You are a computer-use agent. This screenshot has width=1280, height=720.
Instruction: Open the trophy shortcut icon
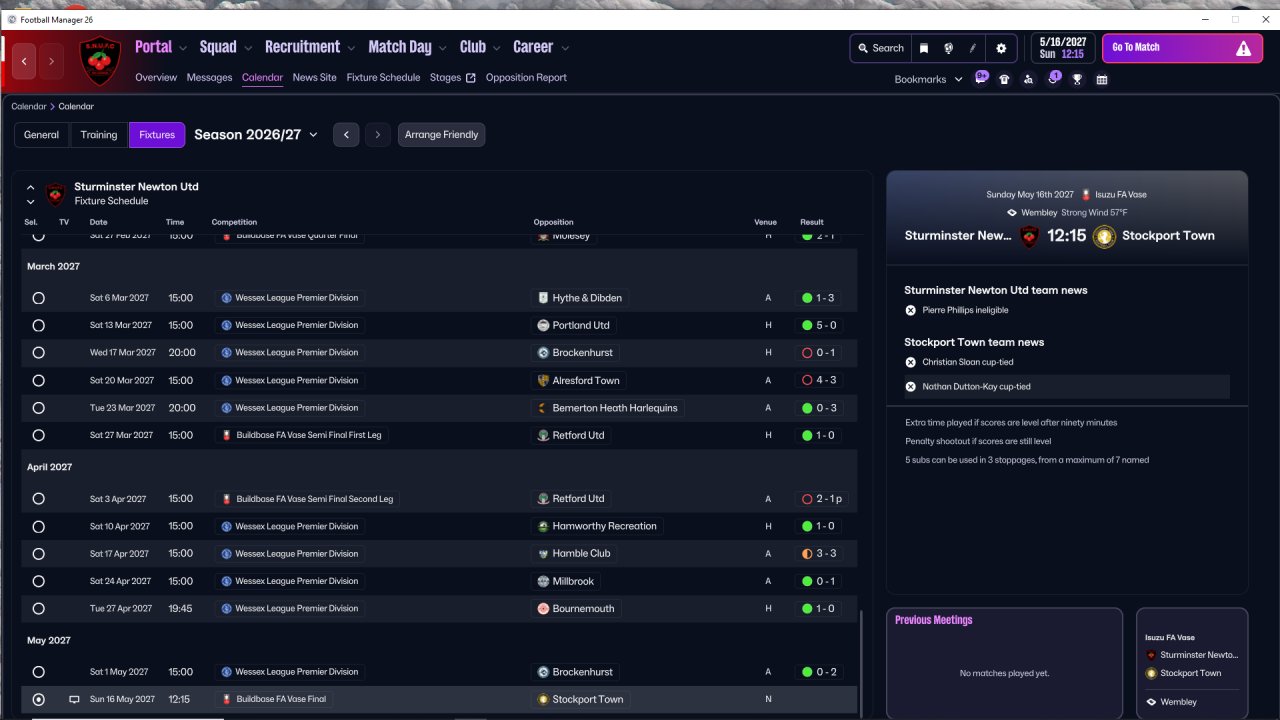click(x=1077, y=79)
